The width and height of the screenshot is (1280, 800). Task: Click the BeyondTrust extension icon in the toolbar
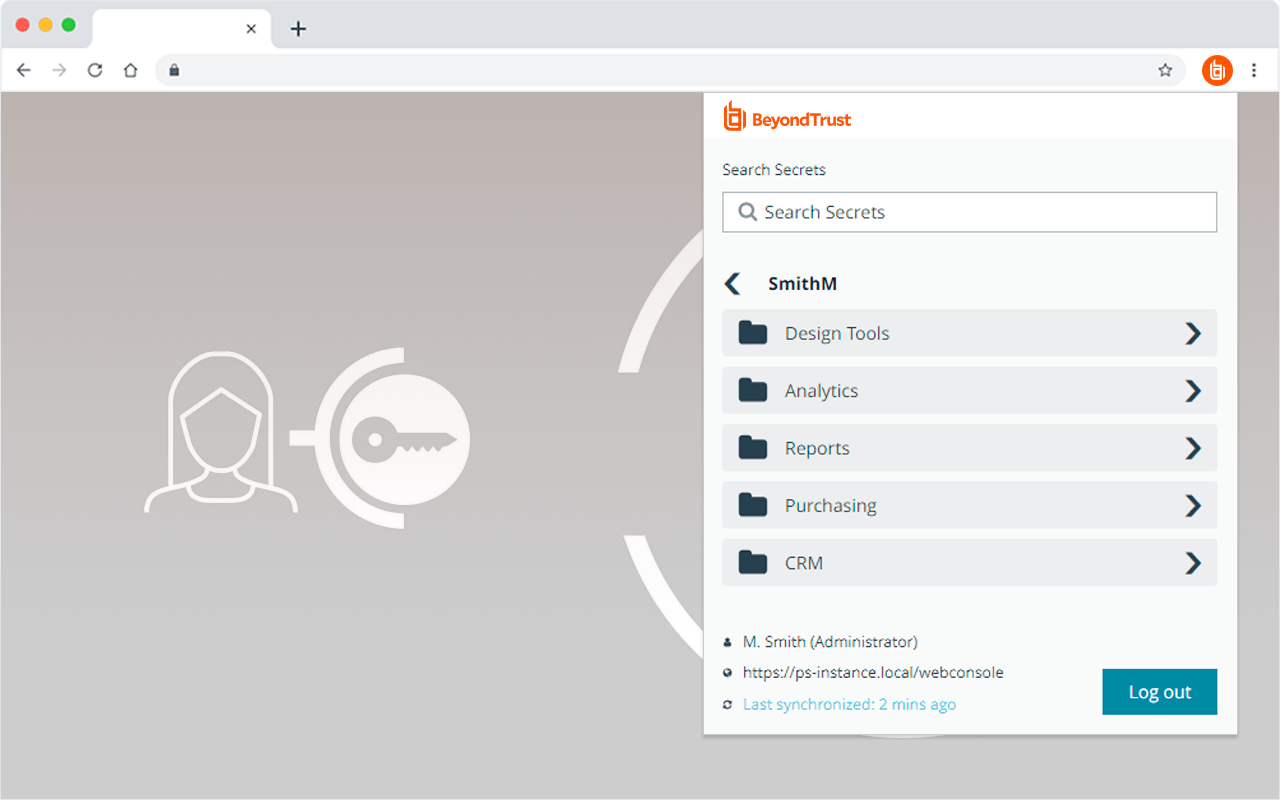pyautogui.click(x=1216, y=70)
